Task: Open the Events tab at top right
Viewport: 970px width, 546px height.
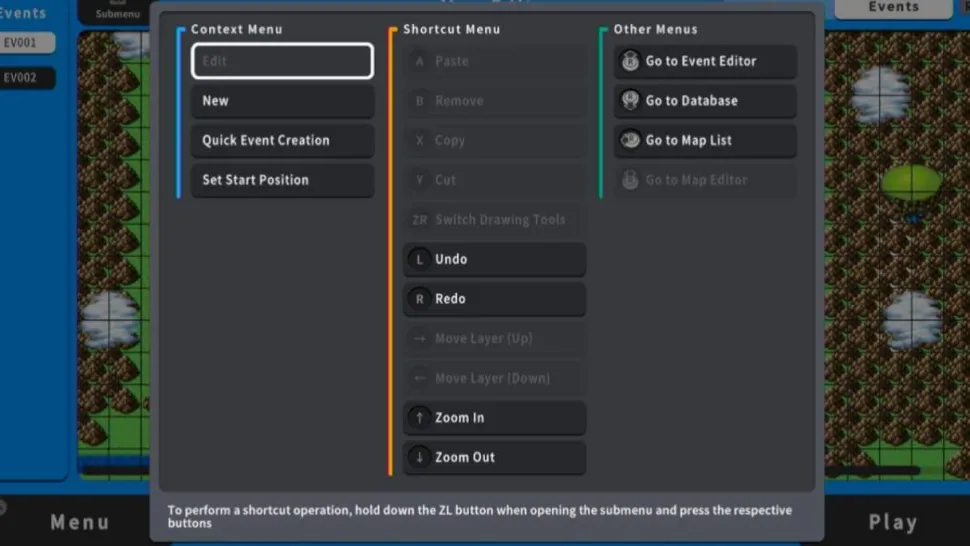Action: 893,8
